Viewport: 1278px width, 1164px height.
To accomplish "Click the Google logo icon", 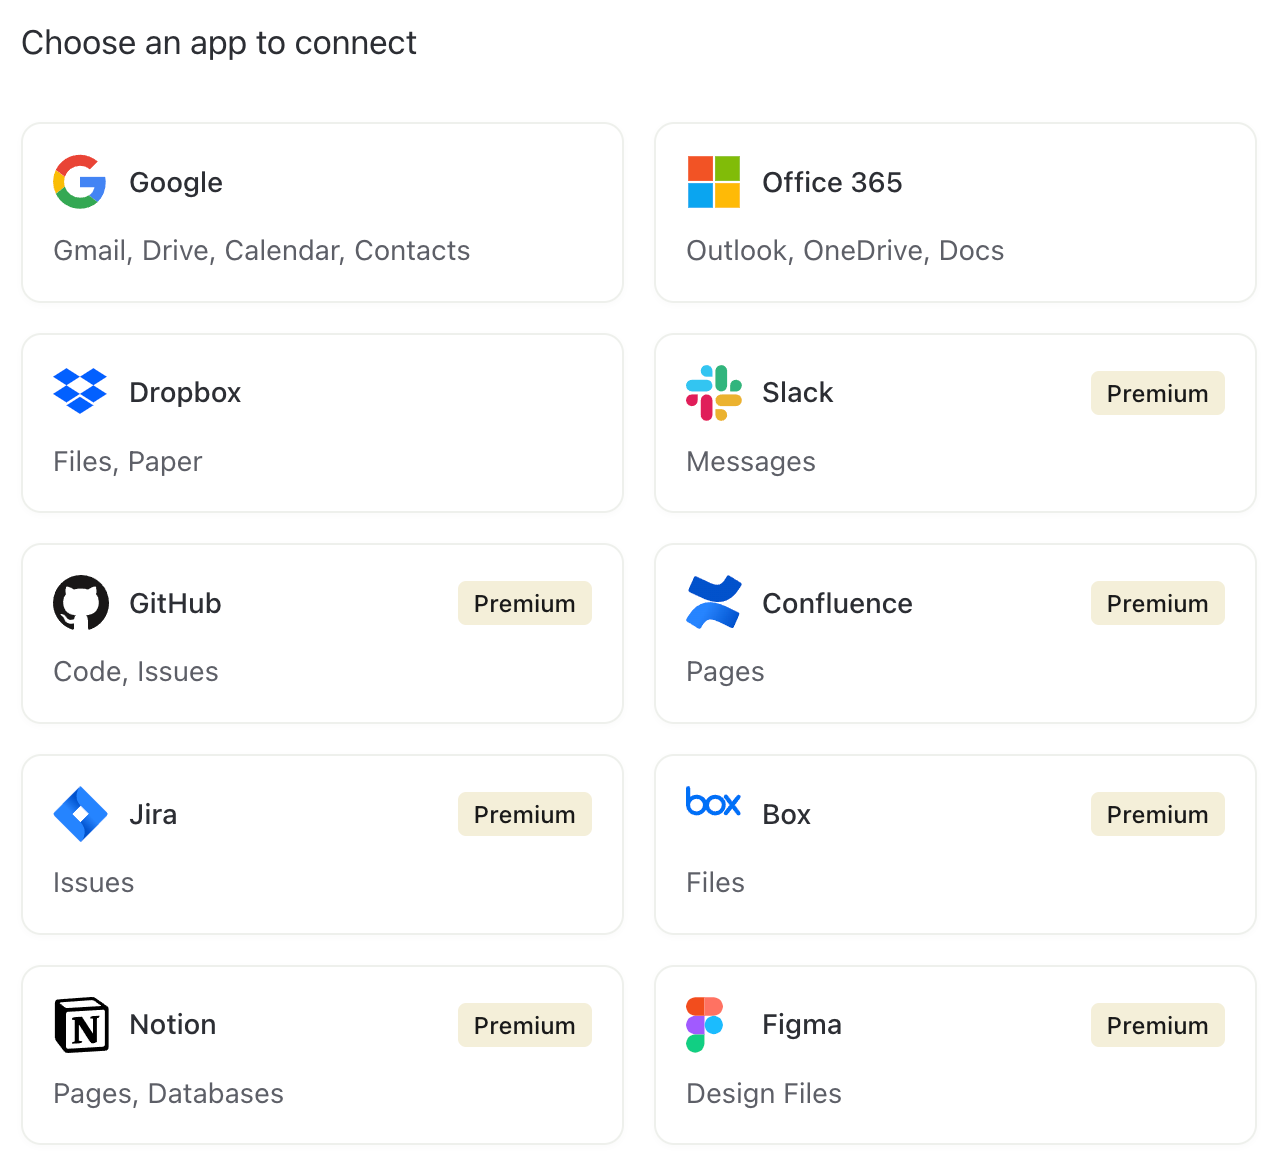I will (x=79, y=182).
